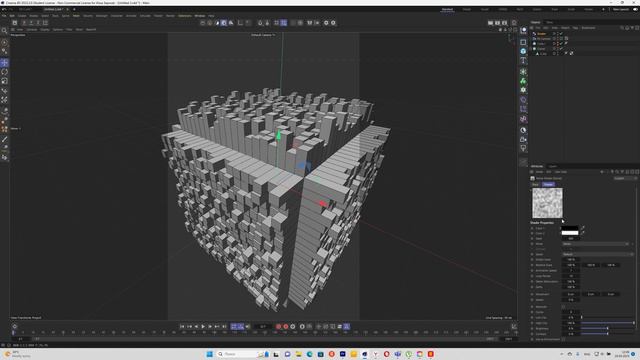Image resolution: width=640 pixels, height=360 pixels.
Task: Open the Simulate menu
Action: [145, 16]
